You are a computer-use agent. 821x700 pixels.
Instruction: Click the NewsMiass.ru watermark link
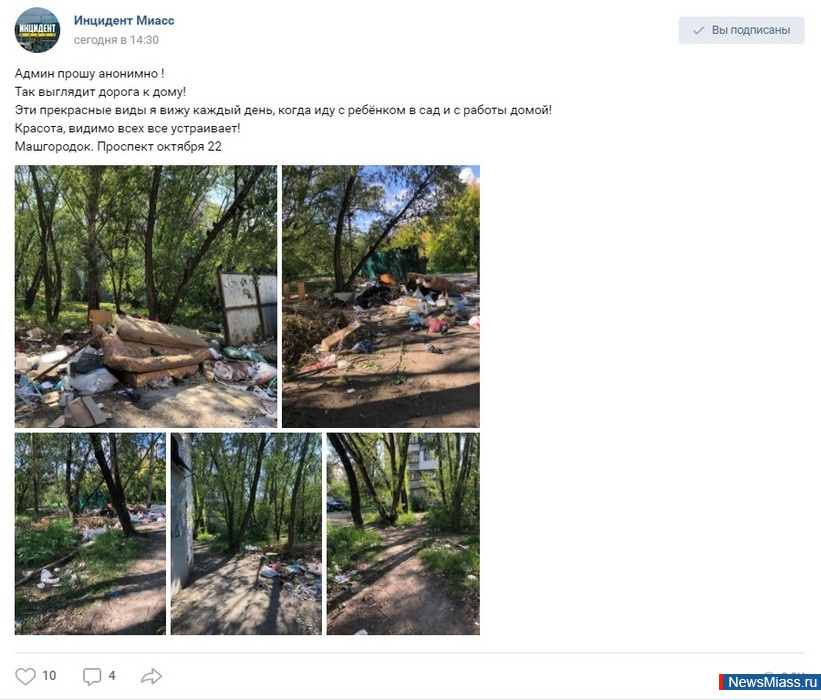coord(770,682)
